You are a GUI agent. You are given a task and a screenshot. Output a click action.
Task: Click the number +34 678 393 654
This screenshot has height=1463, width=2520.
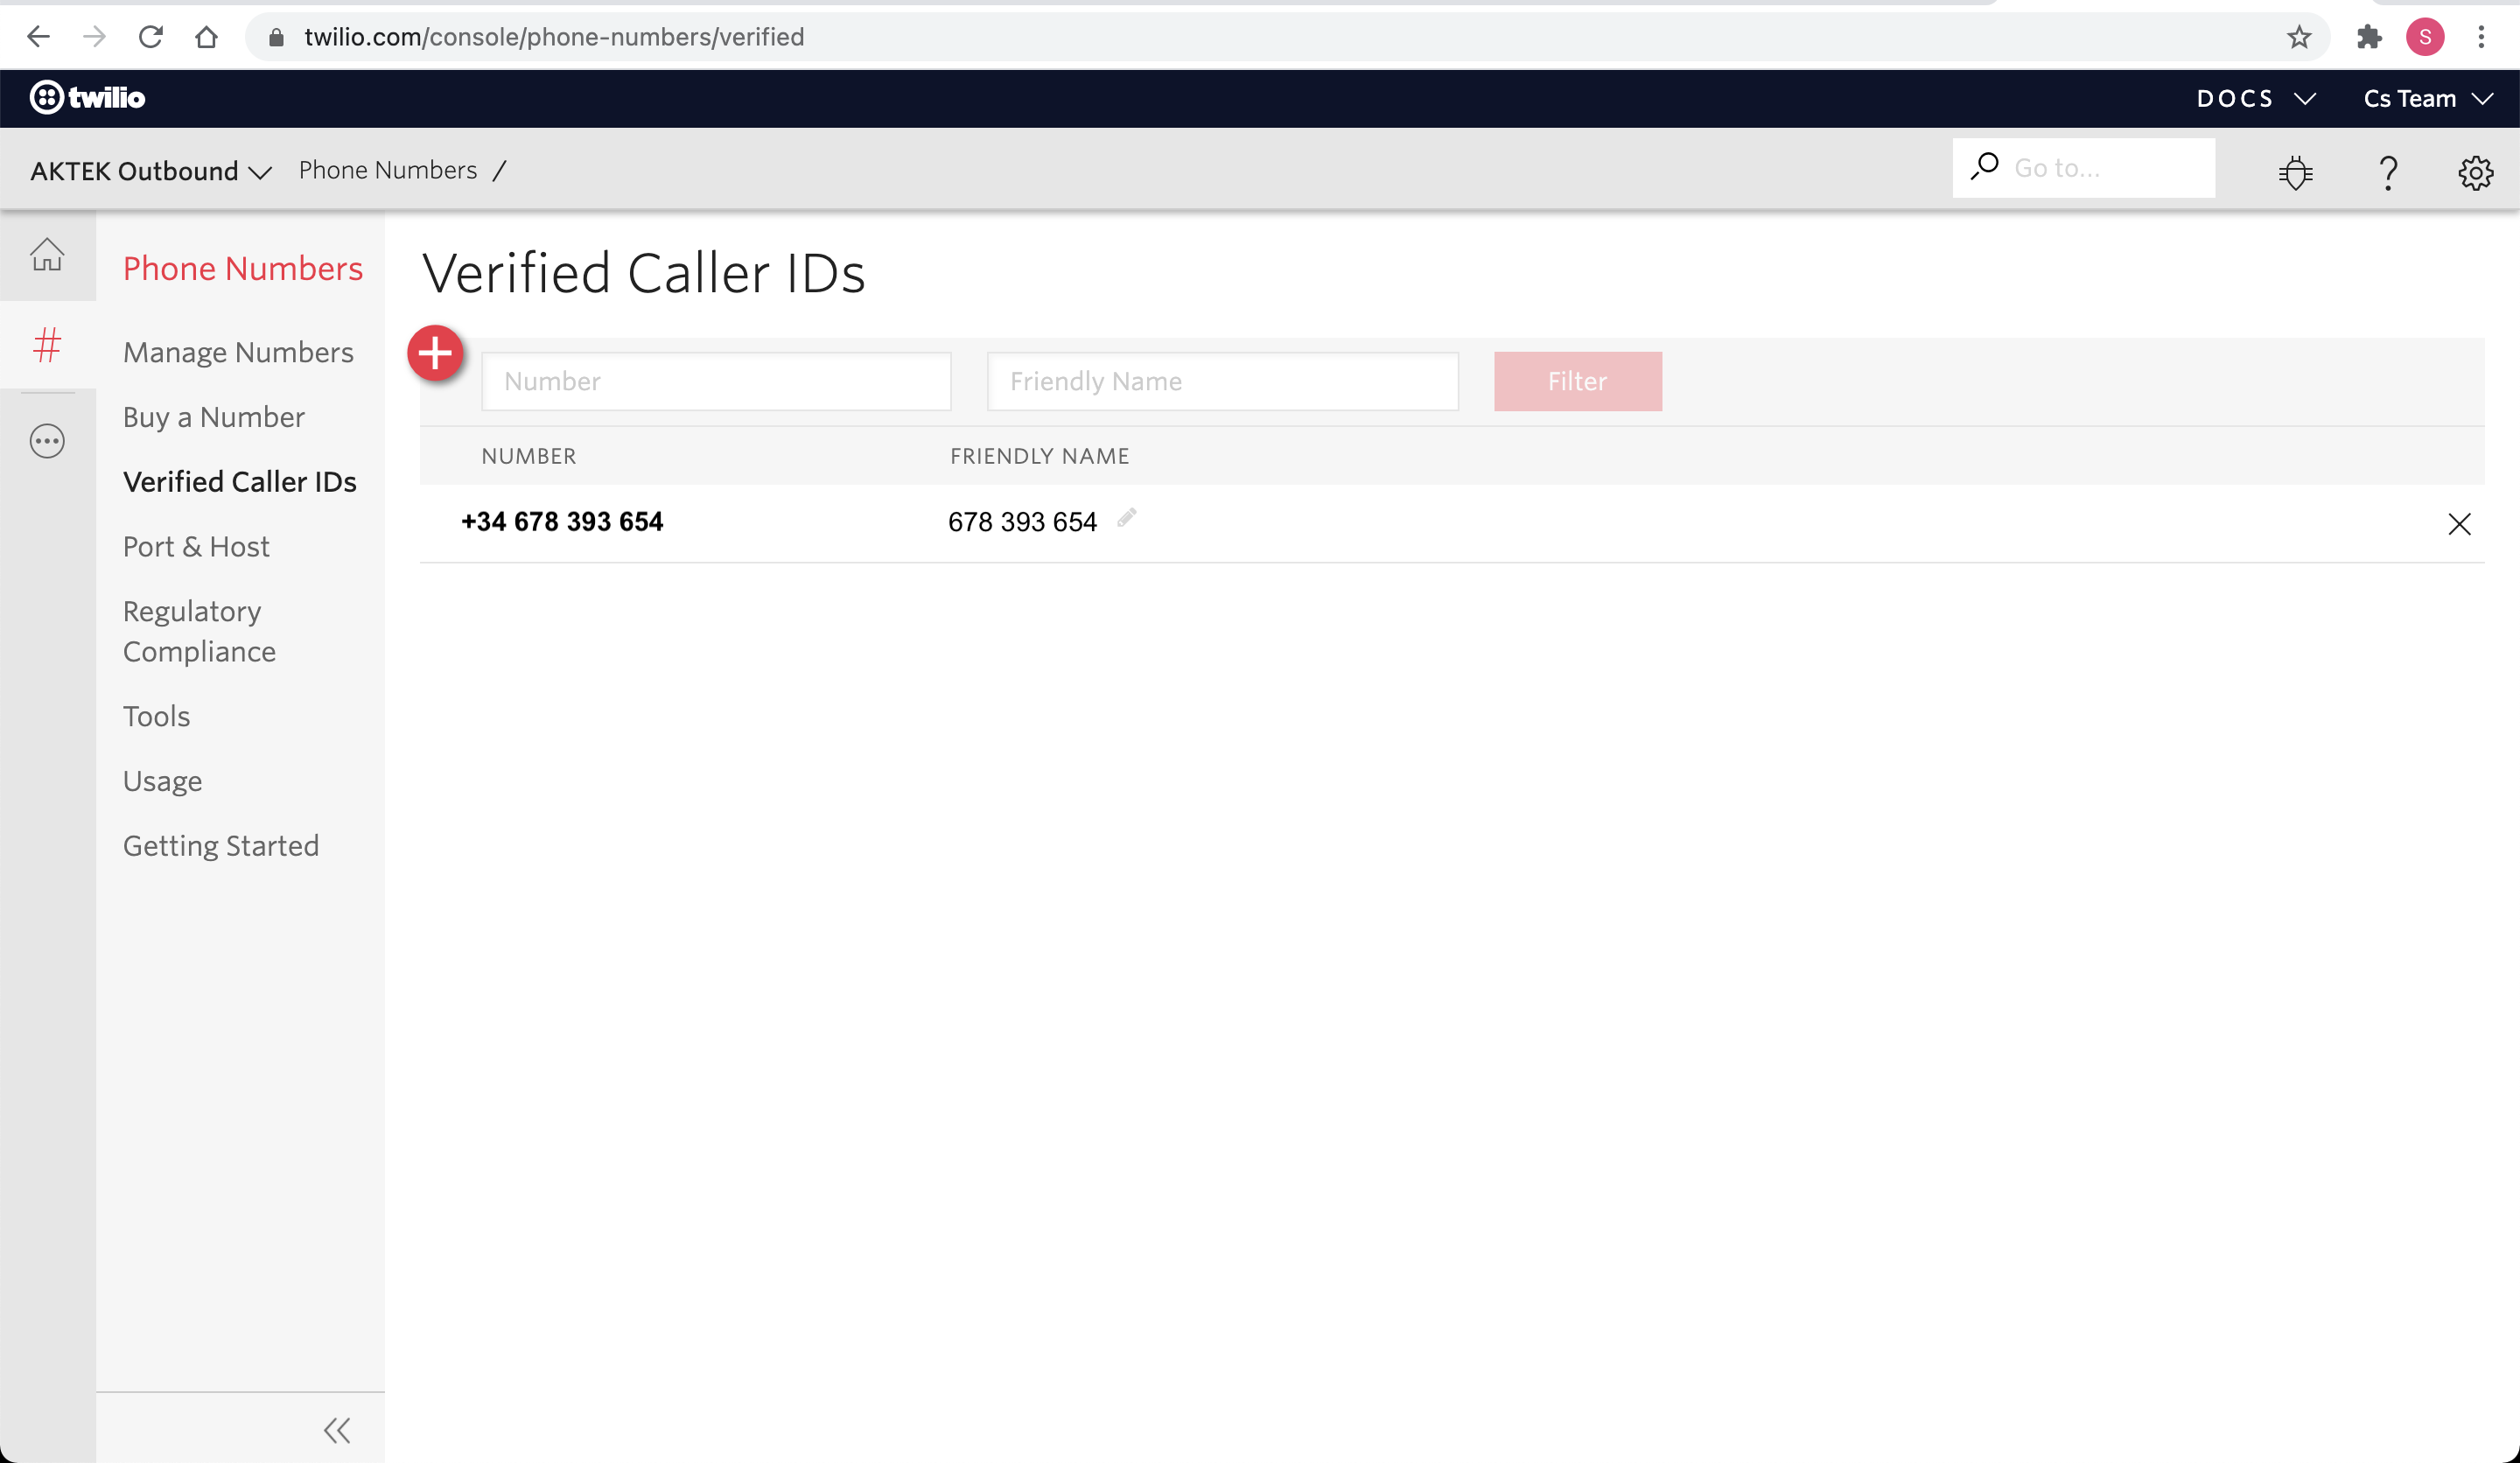click(x=562, y=522)
